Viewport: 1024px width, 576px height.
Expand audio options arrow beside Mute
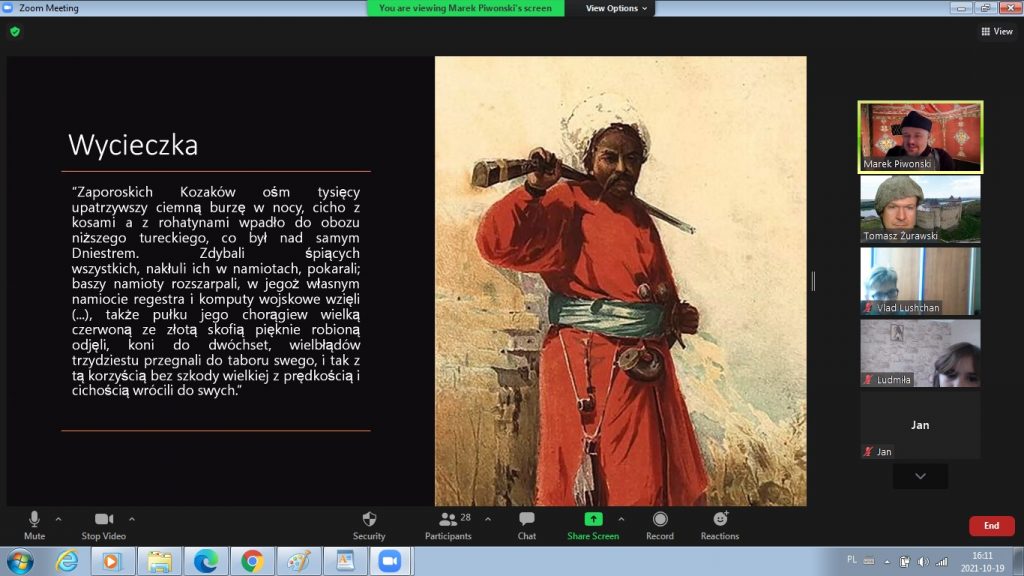58,519
